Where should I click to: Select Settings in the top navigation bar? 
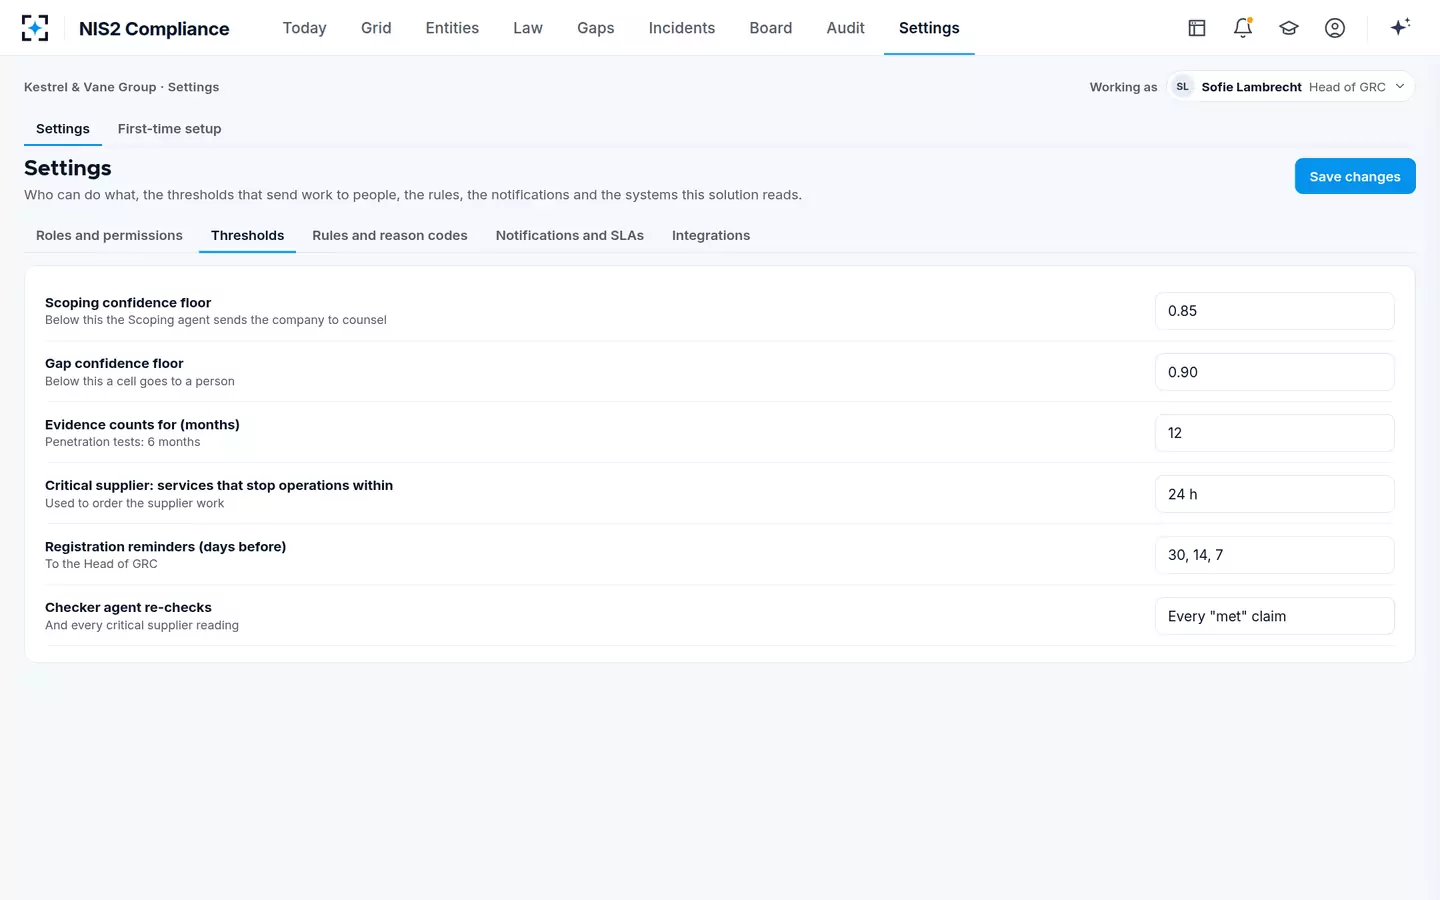pyautogui.click(x=929, y=28)
